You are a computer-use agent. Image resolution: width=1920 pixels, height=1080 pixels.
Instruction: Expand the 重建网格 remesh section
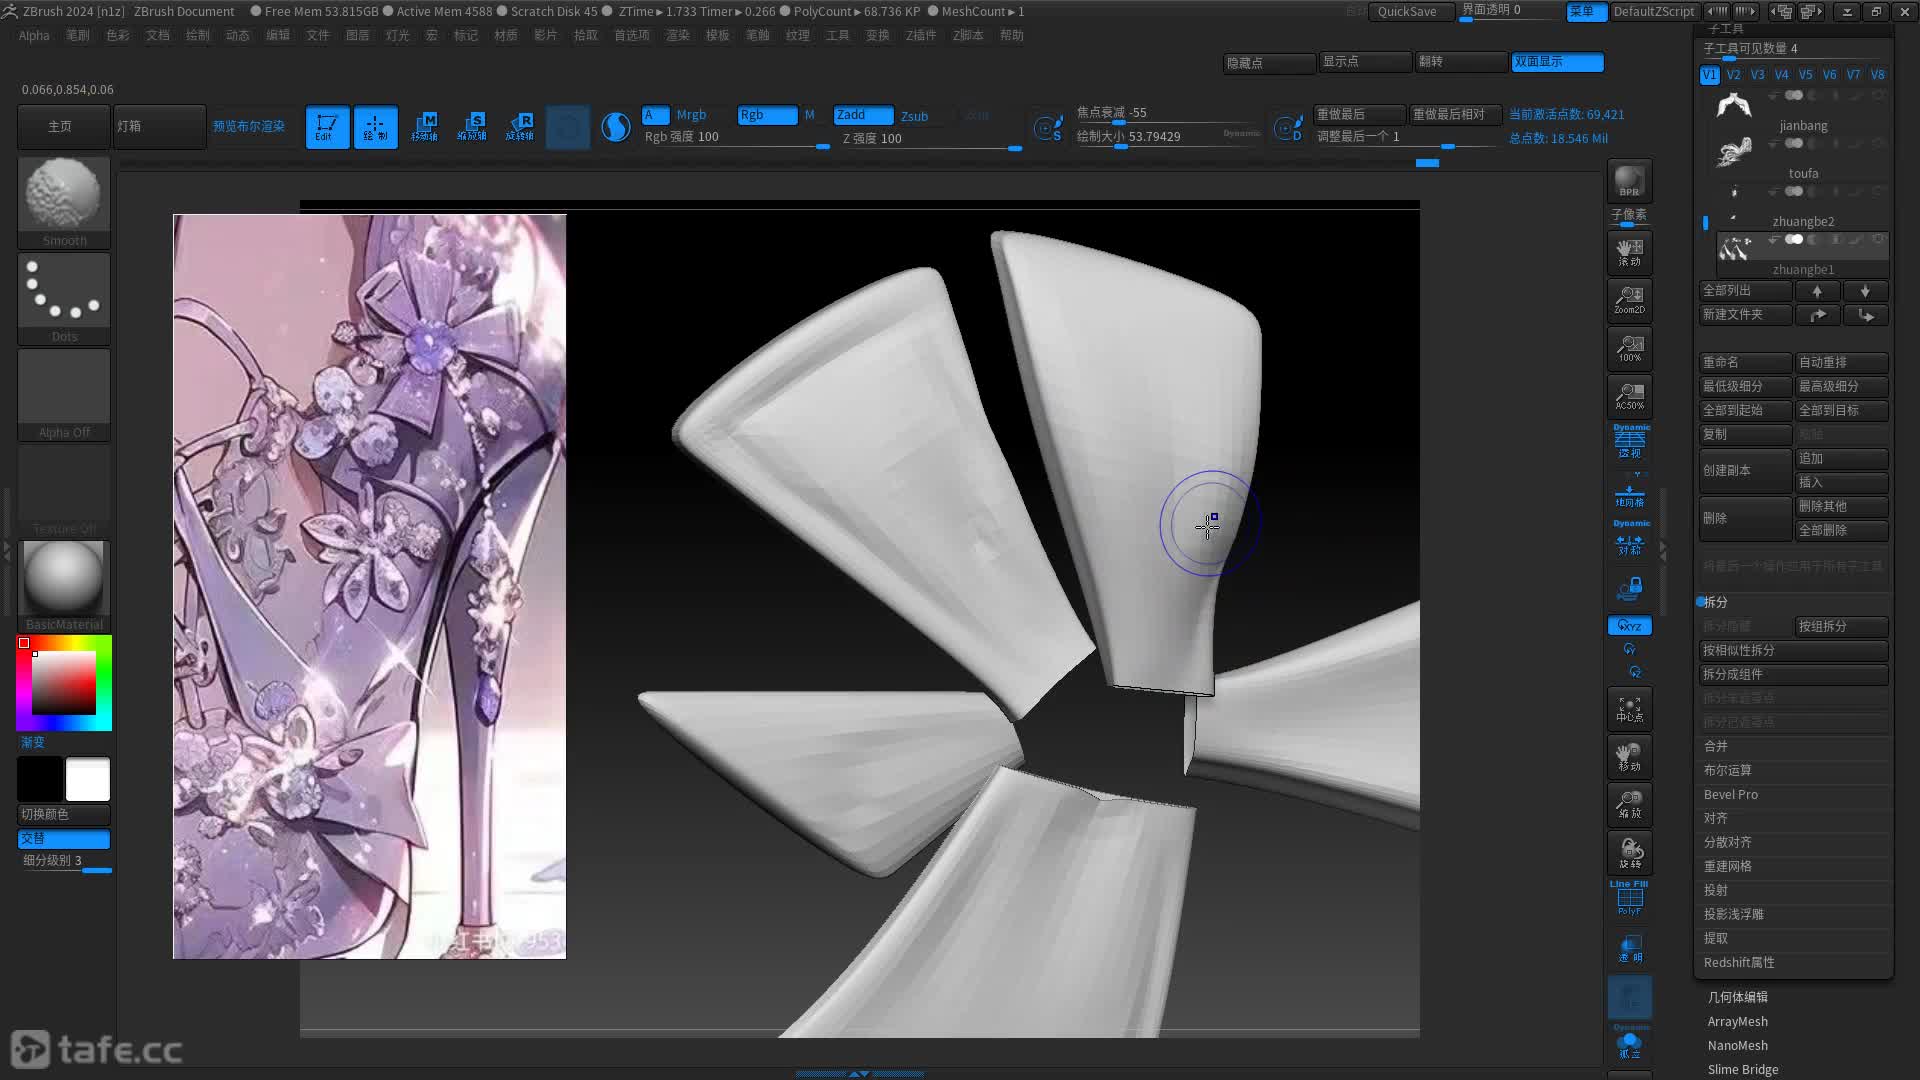[x=1728, y=866]
